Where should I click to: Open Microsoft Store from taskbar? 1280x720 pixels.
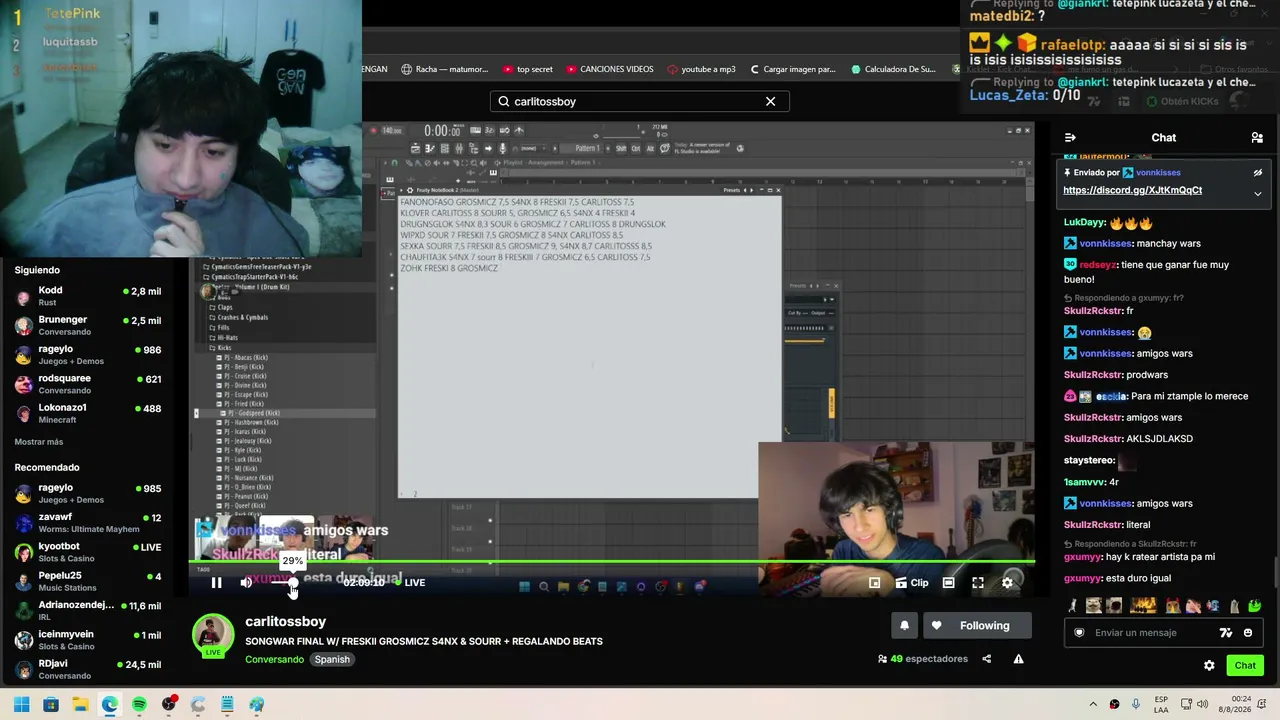[51, 704]
